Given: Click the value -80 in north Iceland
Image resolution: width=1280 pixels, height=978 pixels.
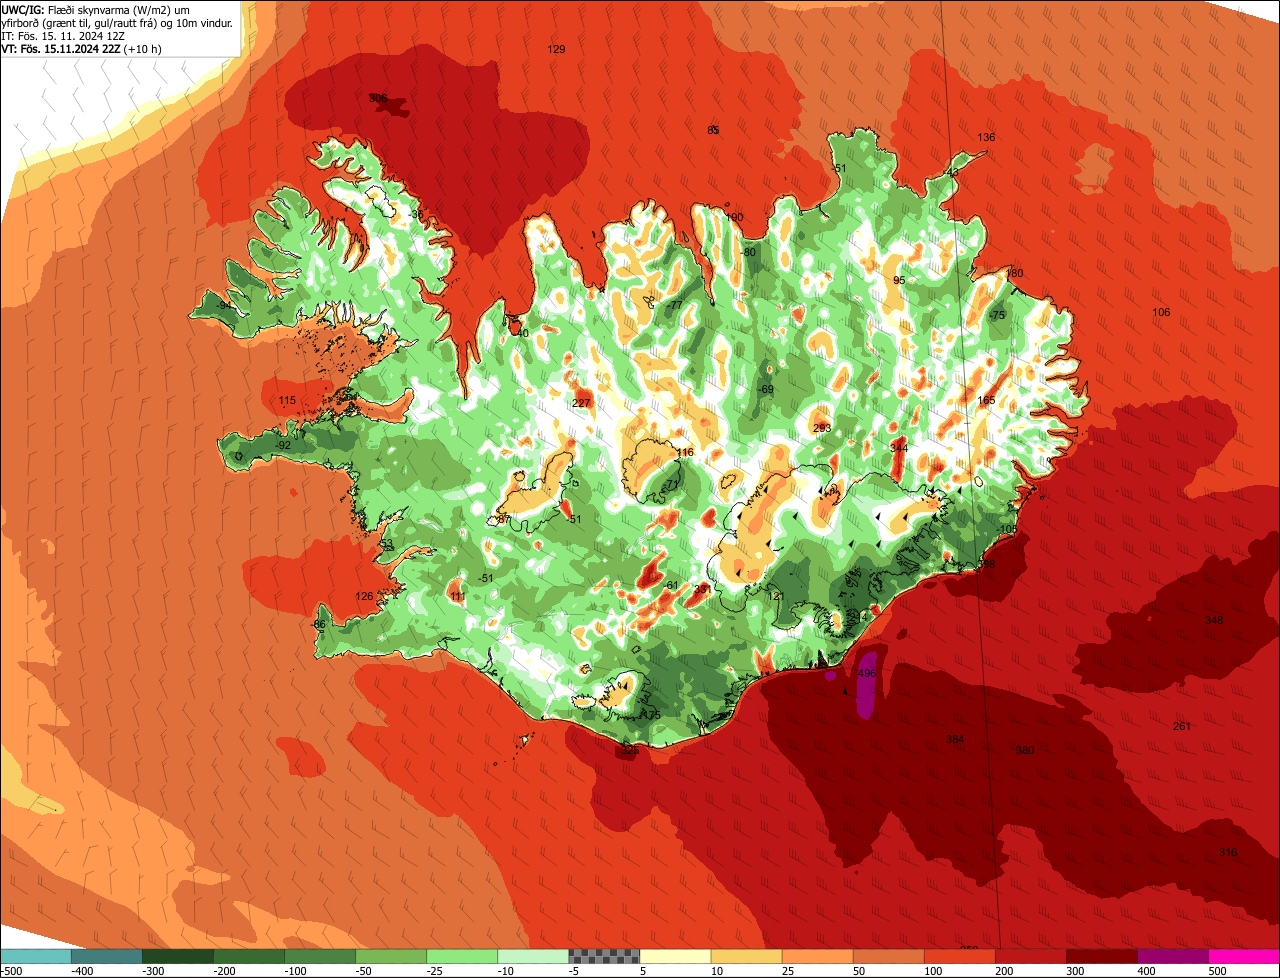Looking at the screenshot, I should (x=748, y=252).
